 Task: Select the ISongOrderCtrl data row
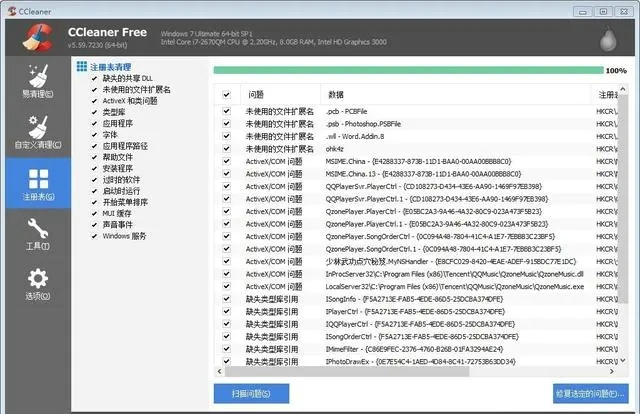click(x=416, y=336)
